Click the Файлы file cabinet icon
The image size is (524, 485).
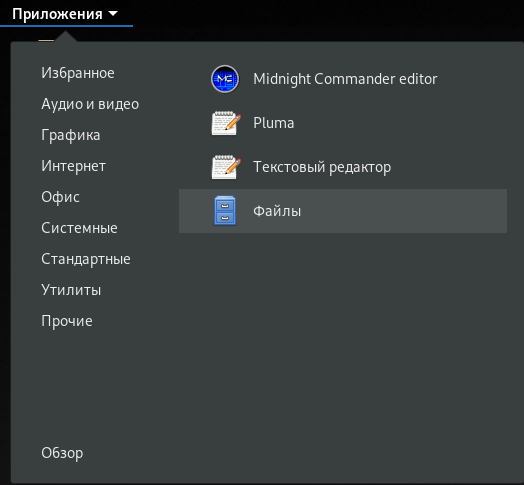pos(225,211)
